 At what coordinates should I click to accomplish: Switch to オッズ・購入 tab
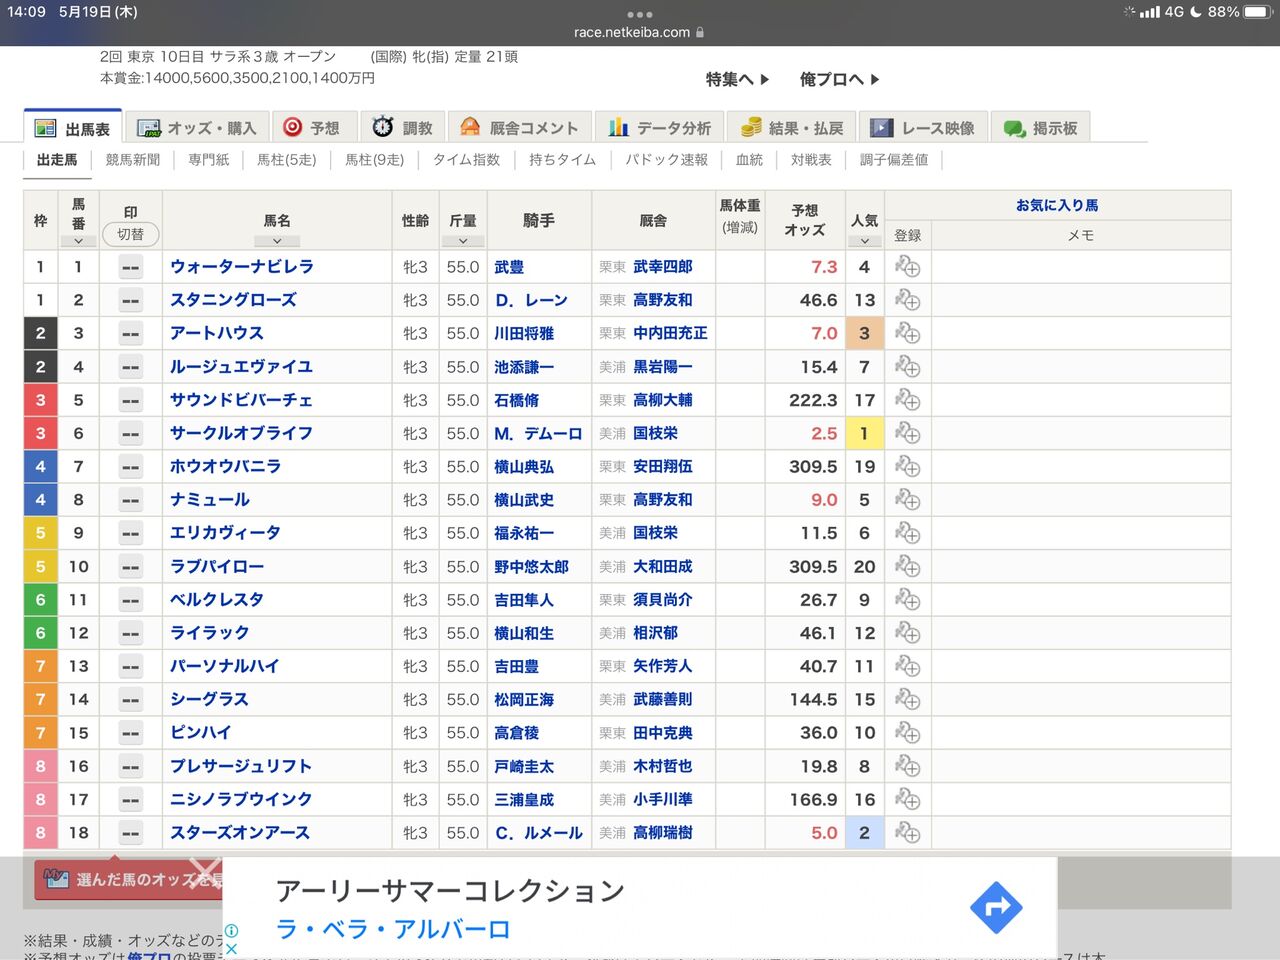[x=197, y=128]
